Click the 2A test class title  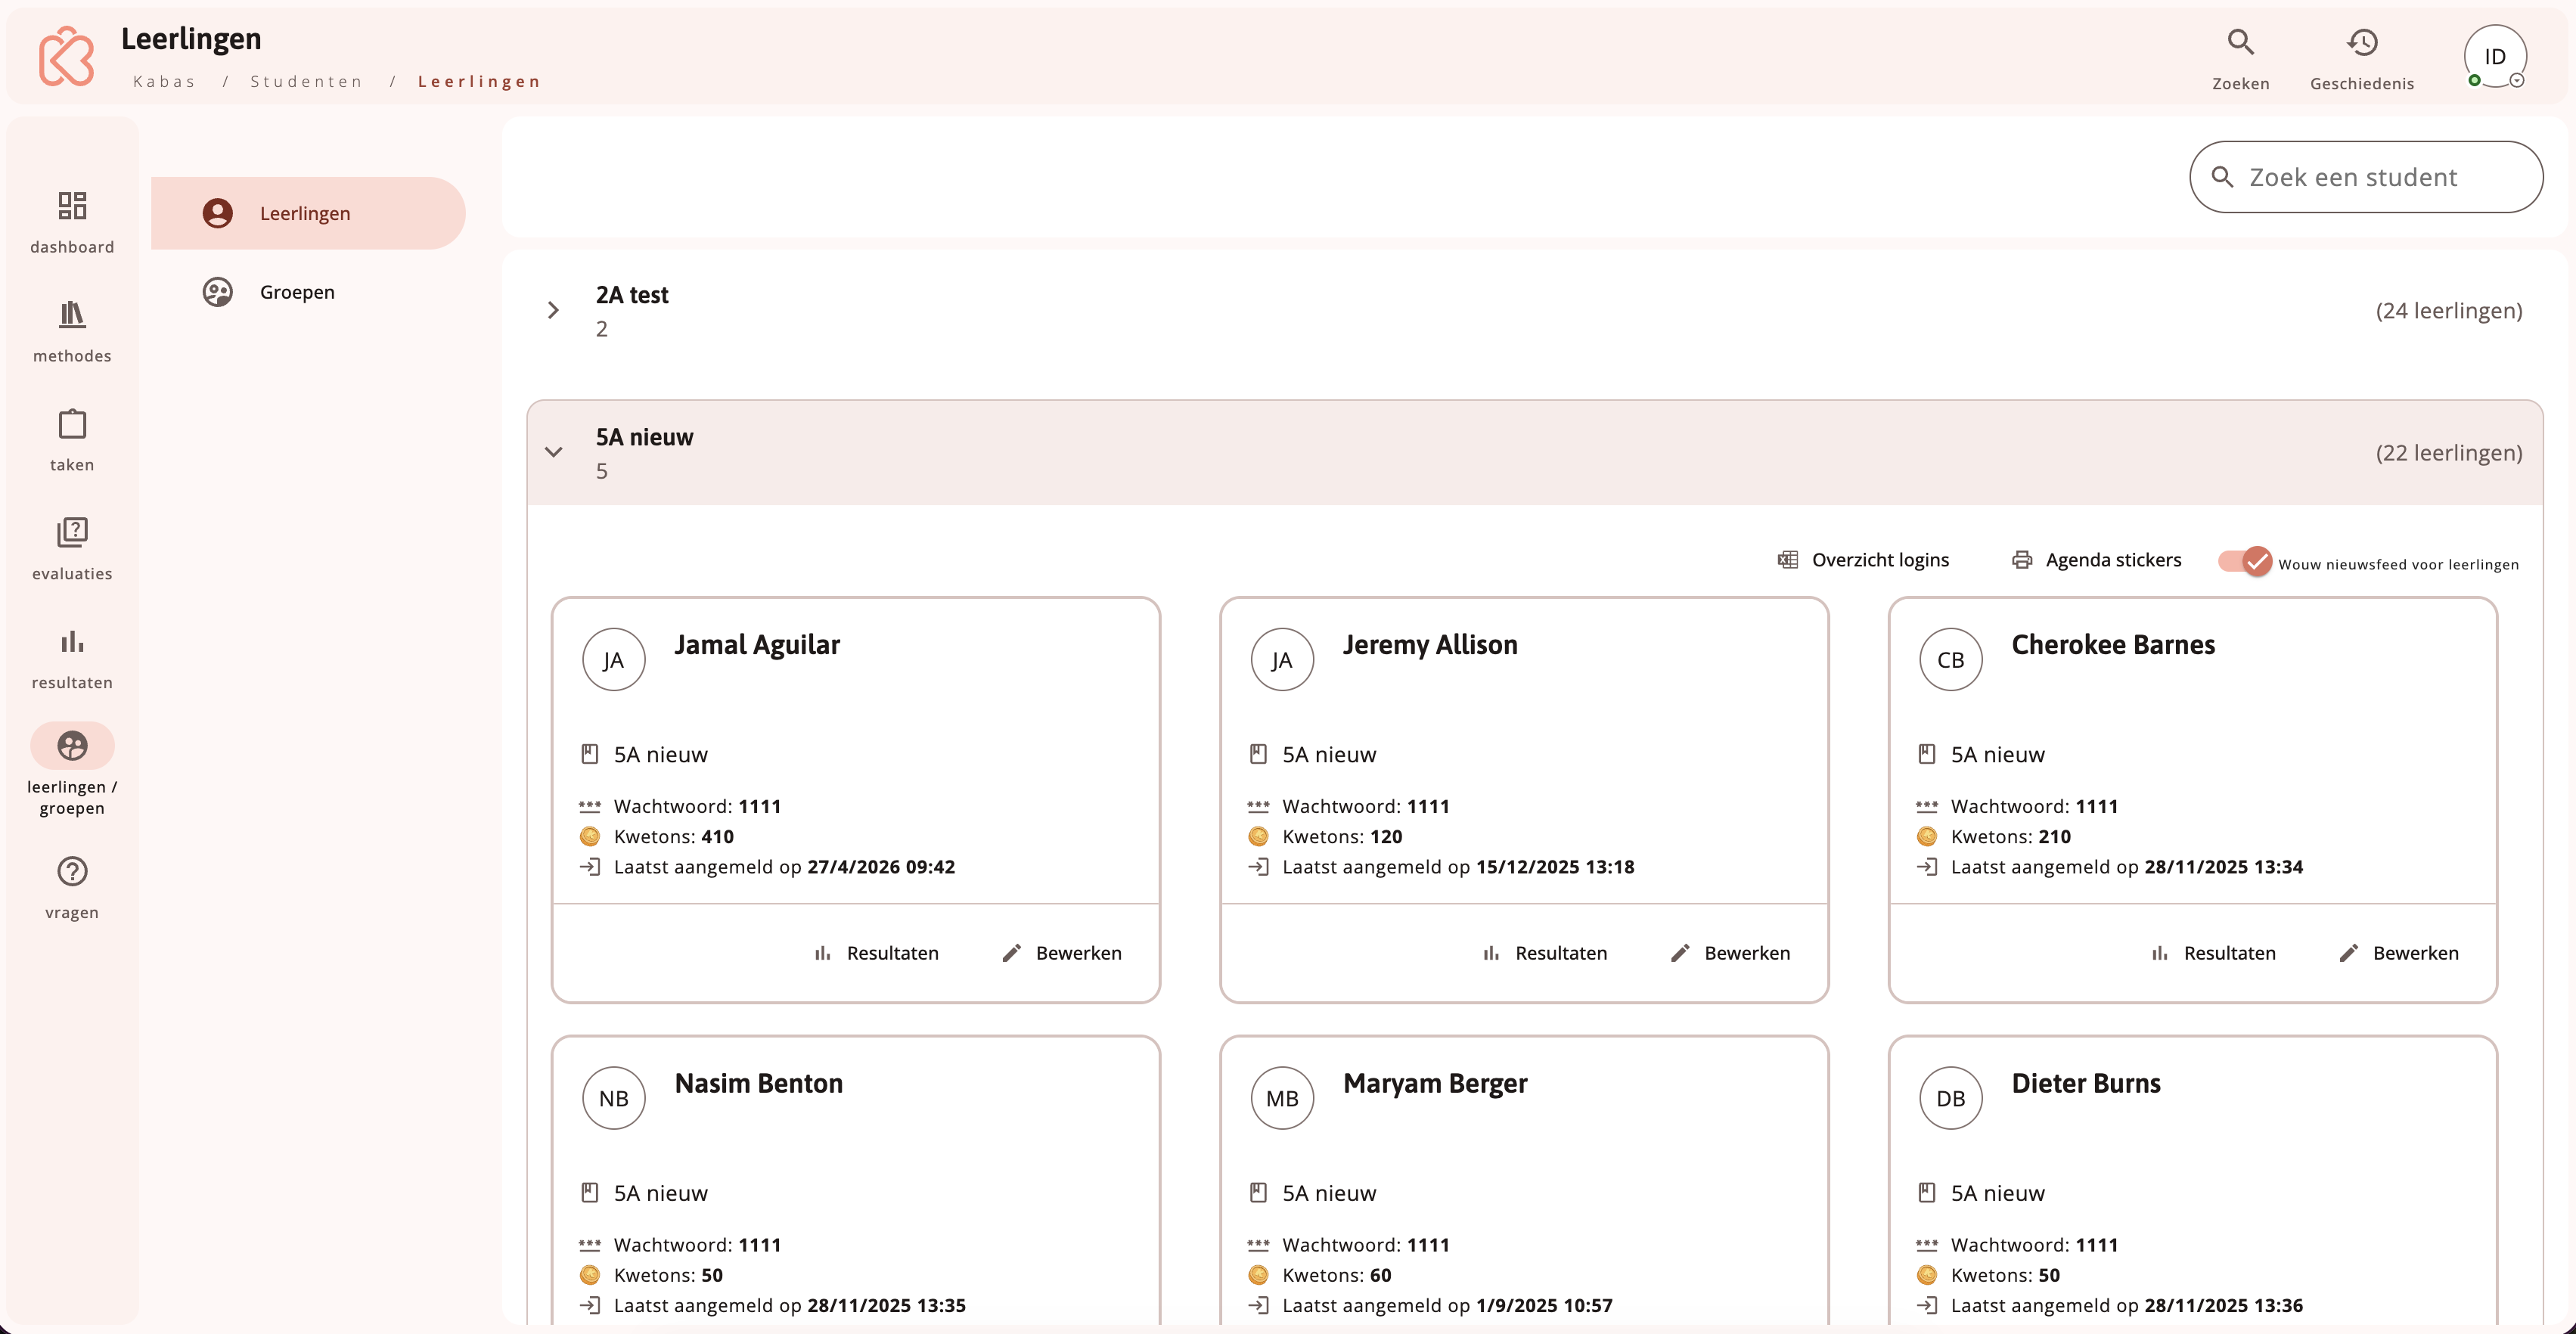tap(632, 295)
